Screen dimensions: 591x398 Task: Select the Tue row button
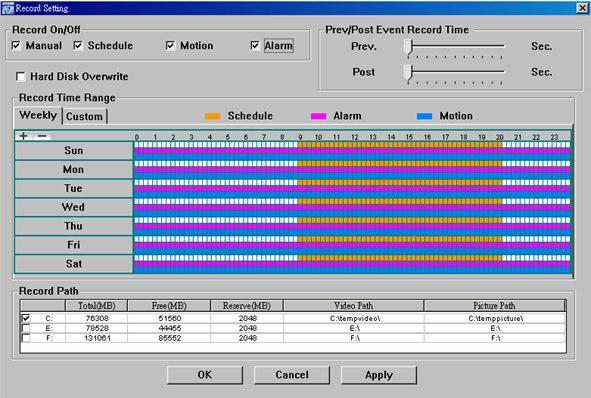73,188
